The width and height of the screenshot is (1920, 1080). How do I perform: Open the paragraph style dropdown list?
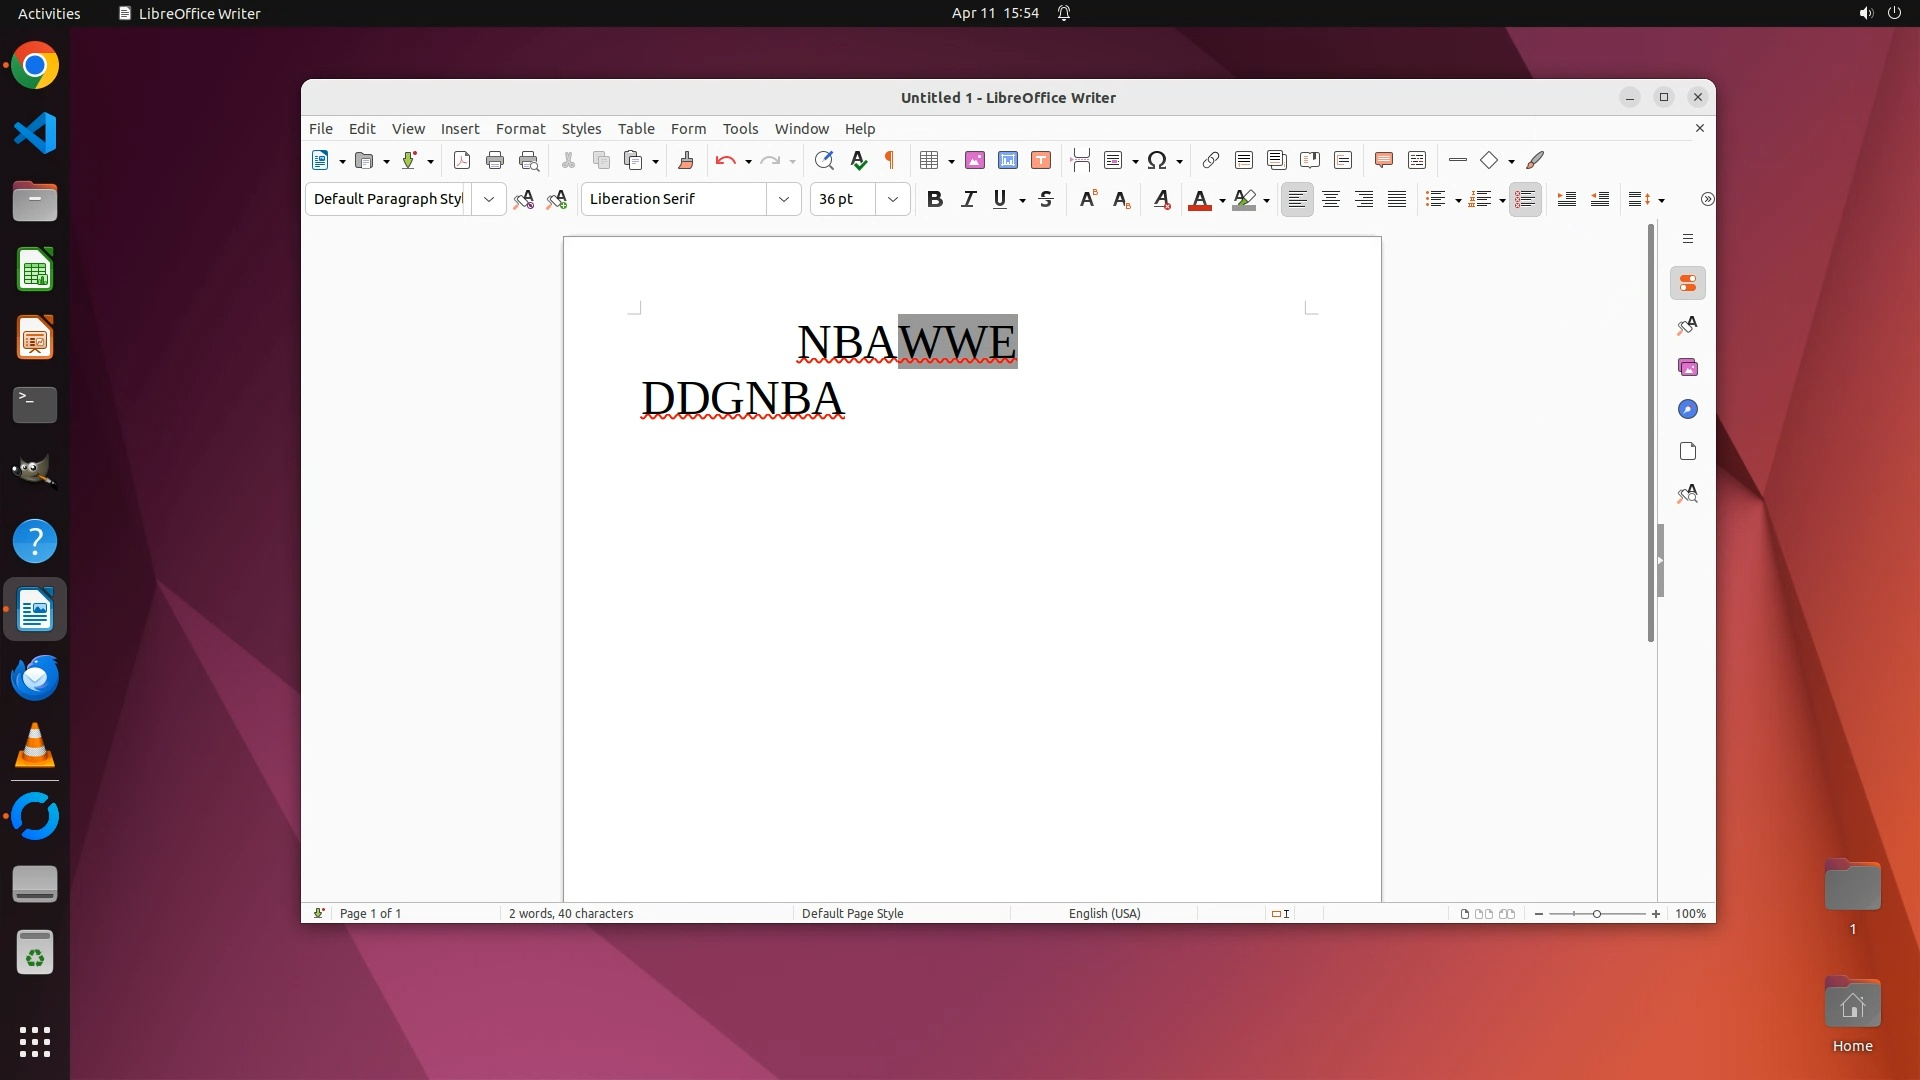coord(489,199)
